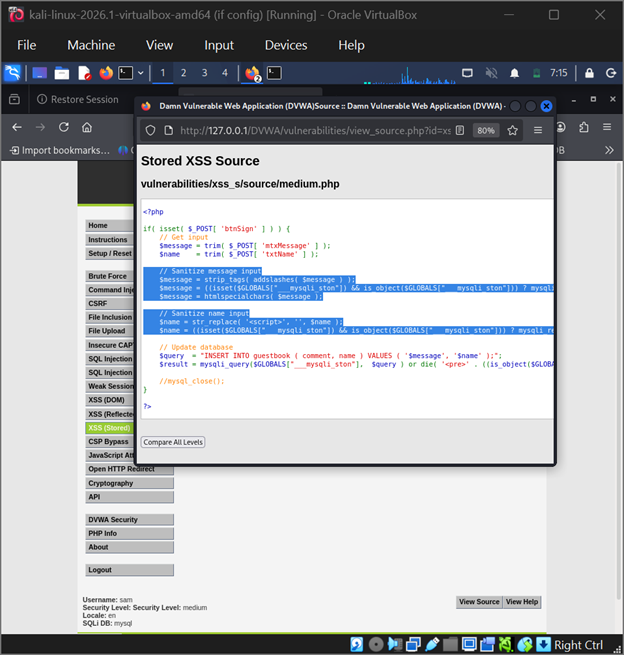624x655 pixels.
Task: Select the running terminal task icon
Action: pos(274,73)
